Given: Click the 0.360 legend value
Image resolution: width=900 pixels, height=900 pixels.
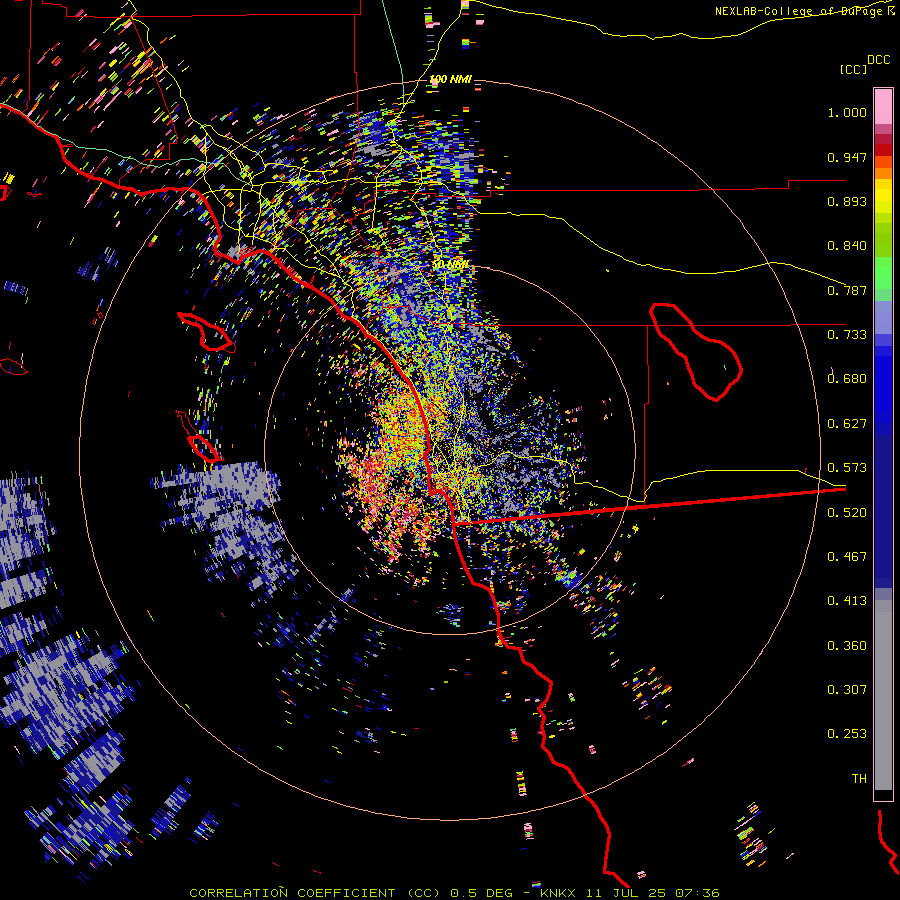Looking at the screenshot, I should click(x=847, y=646).
